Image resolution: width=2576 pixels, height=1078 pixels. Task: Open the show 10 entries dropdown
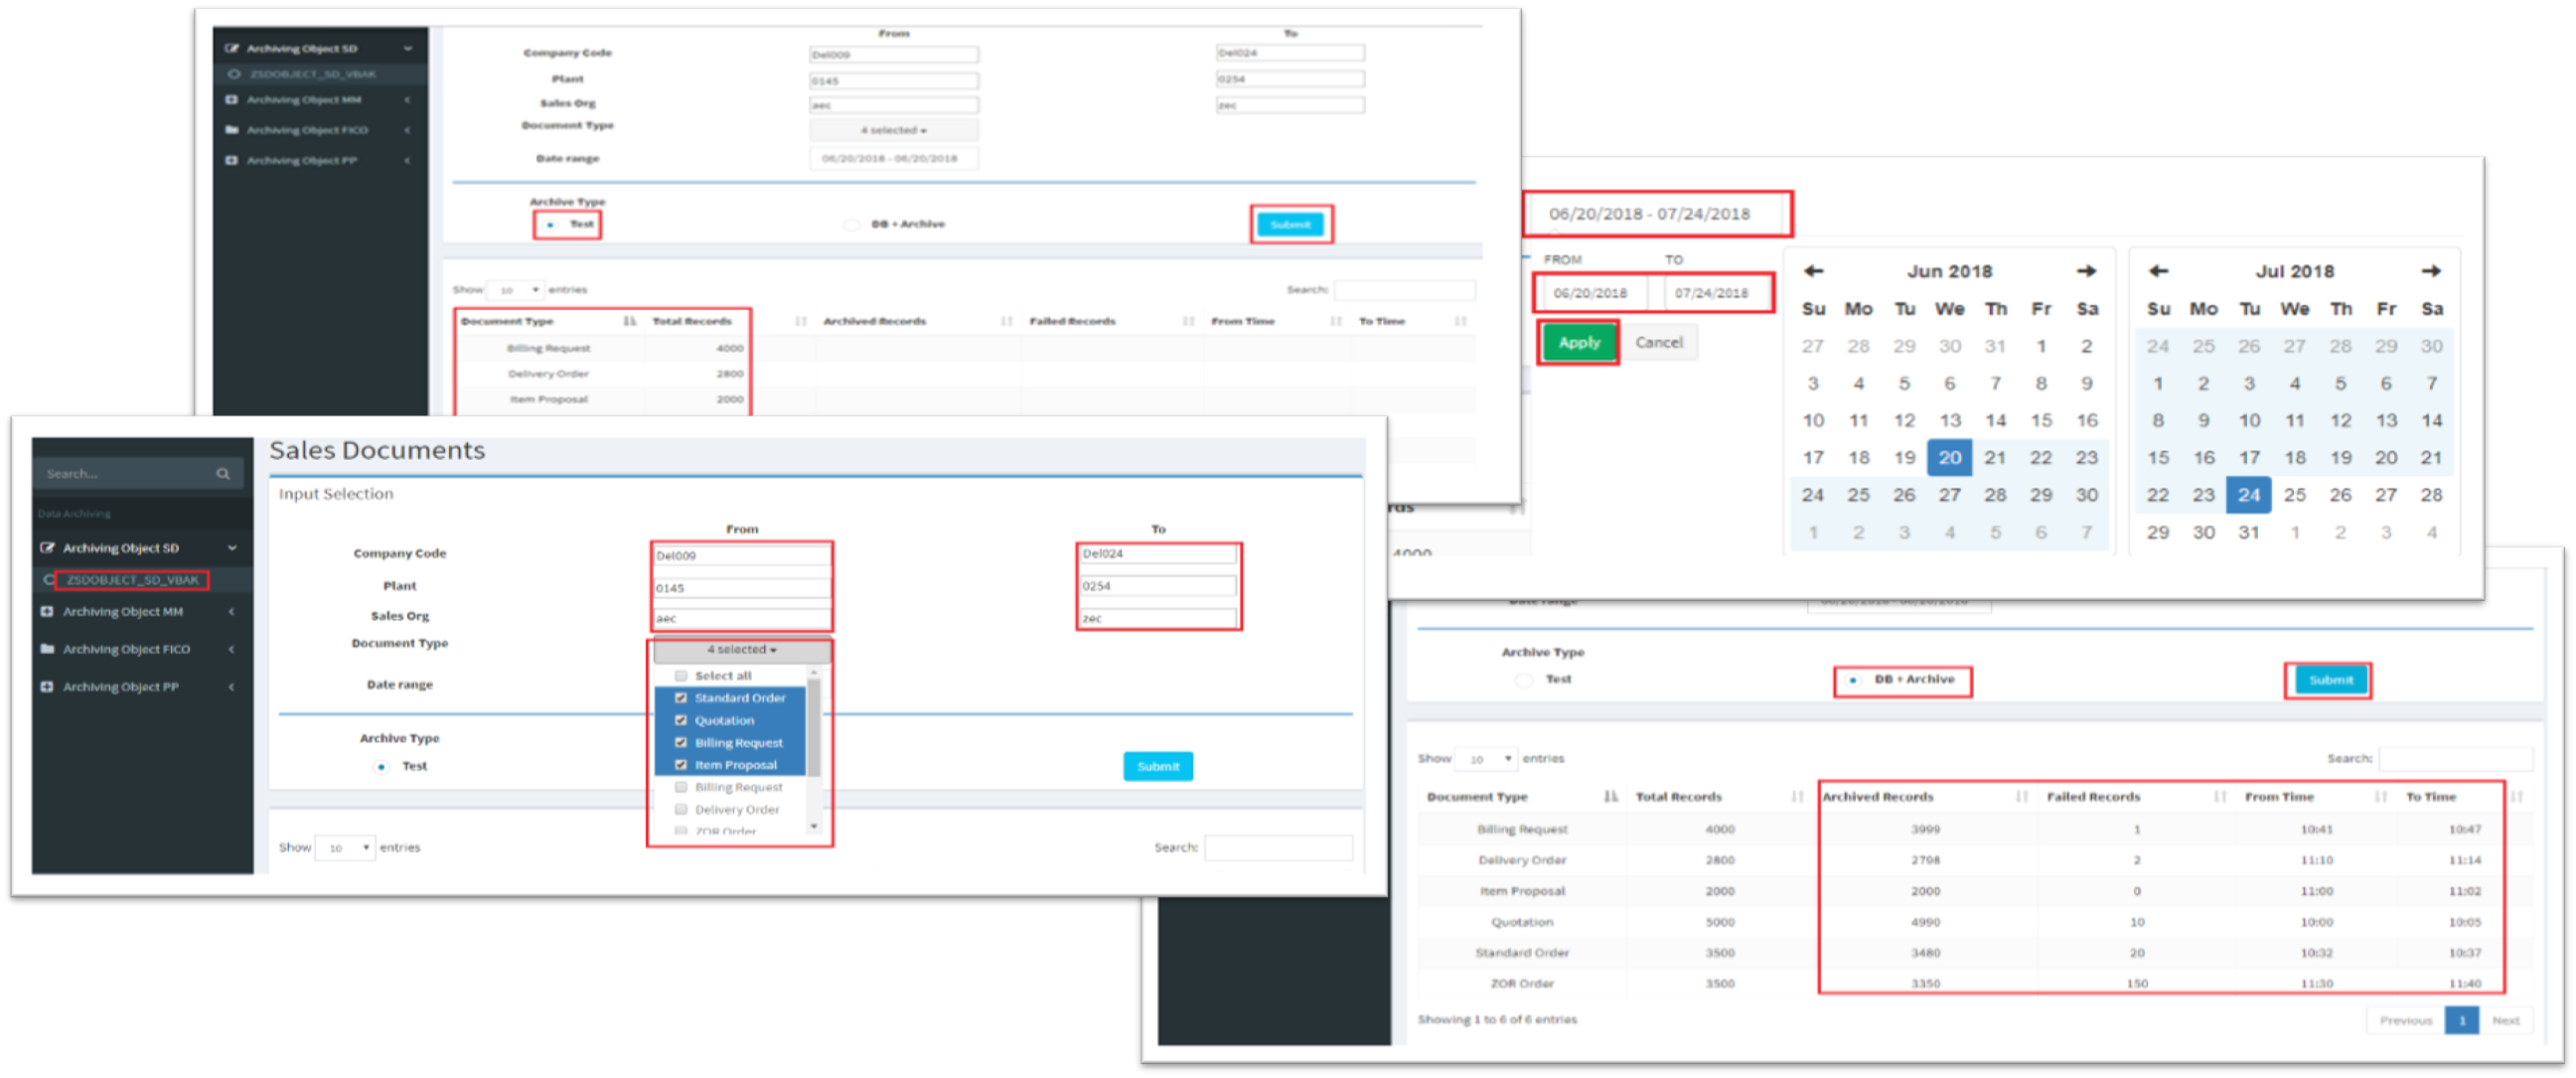345,848
